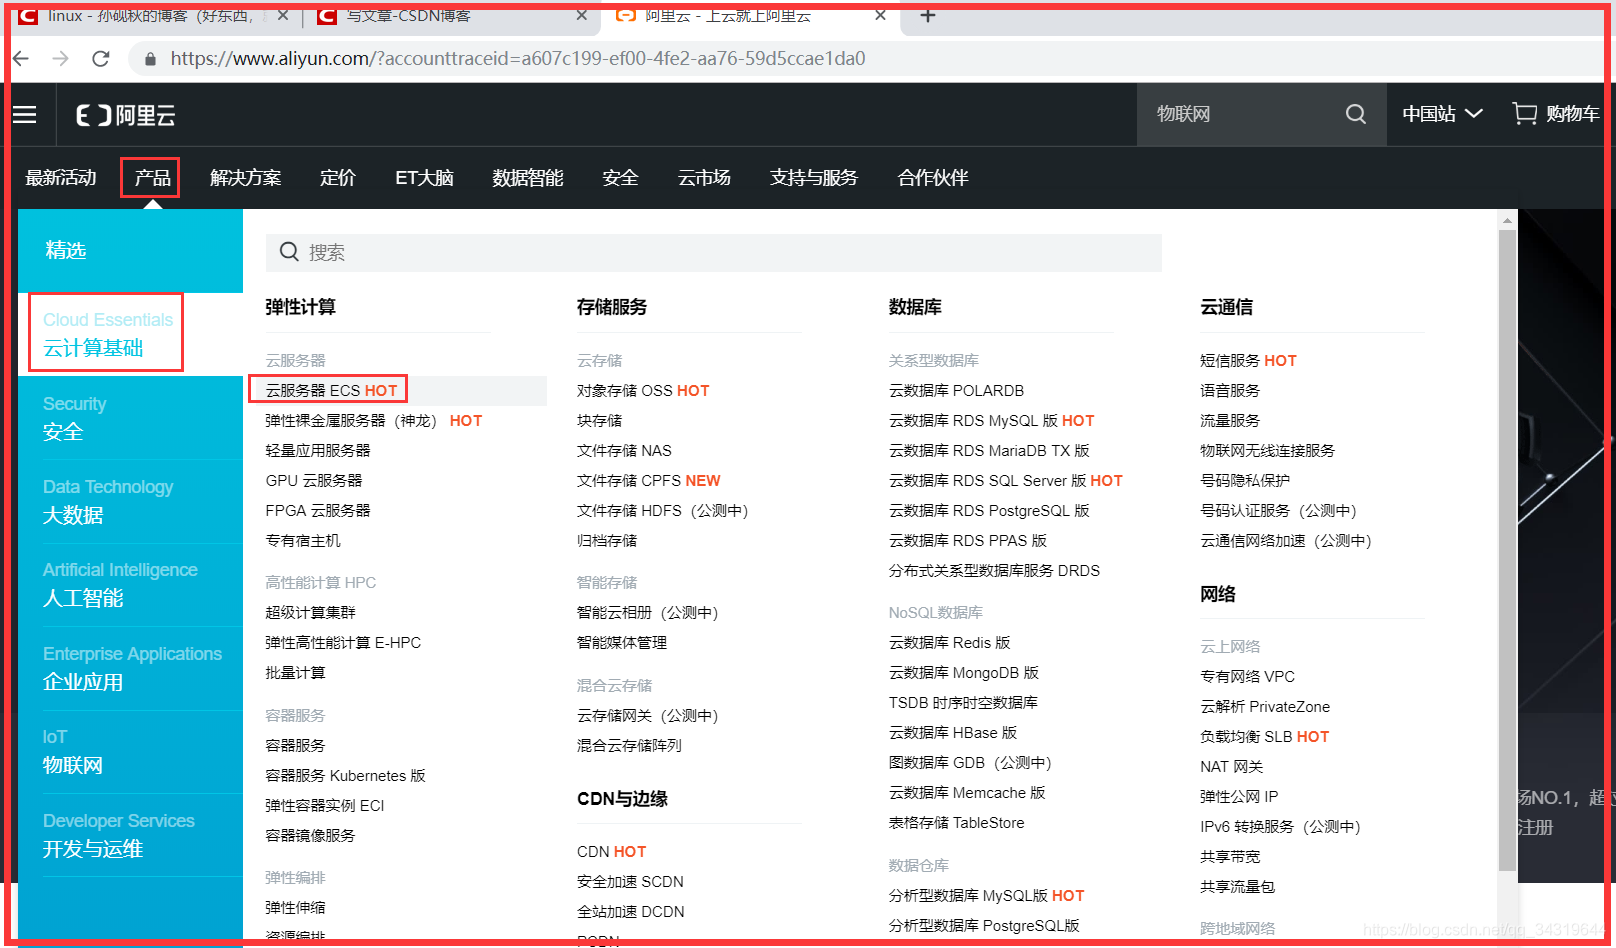Open 弹性高性能计算 E-HPC link
Screen dimensions: 1616x948
343,642
